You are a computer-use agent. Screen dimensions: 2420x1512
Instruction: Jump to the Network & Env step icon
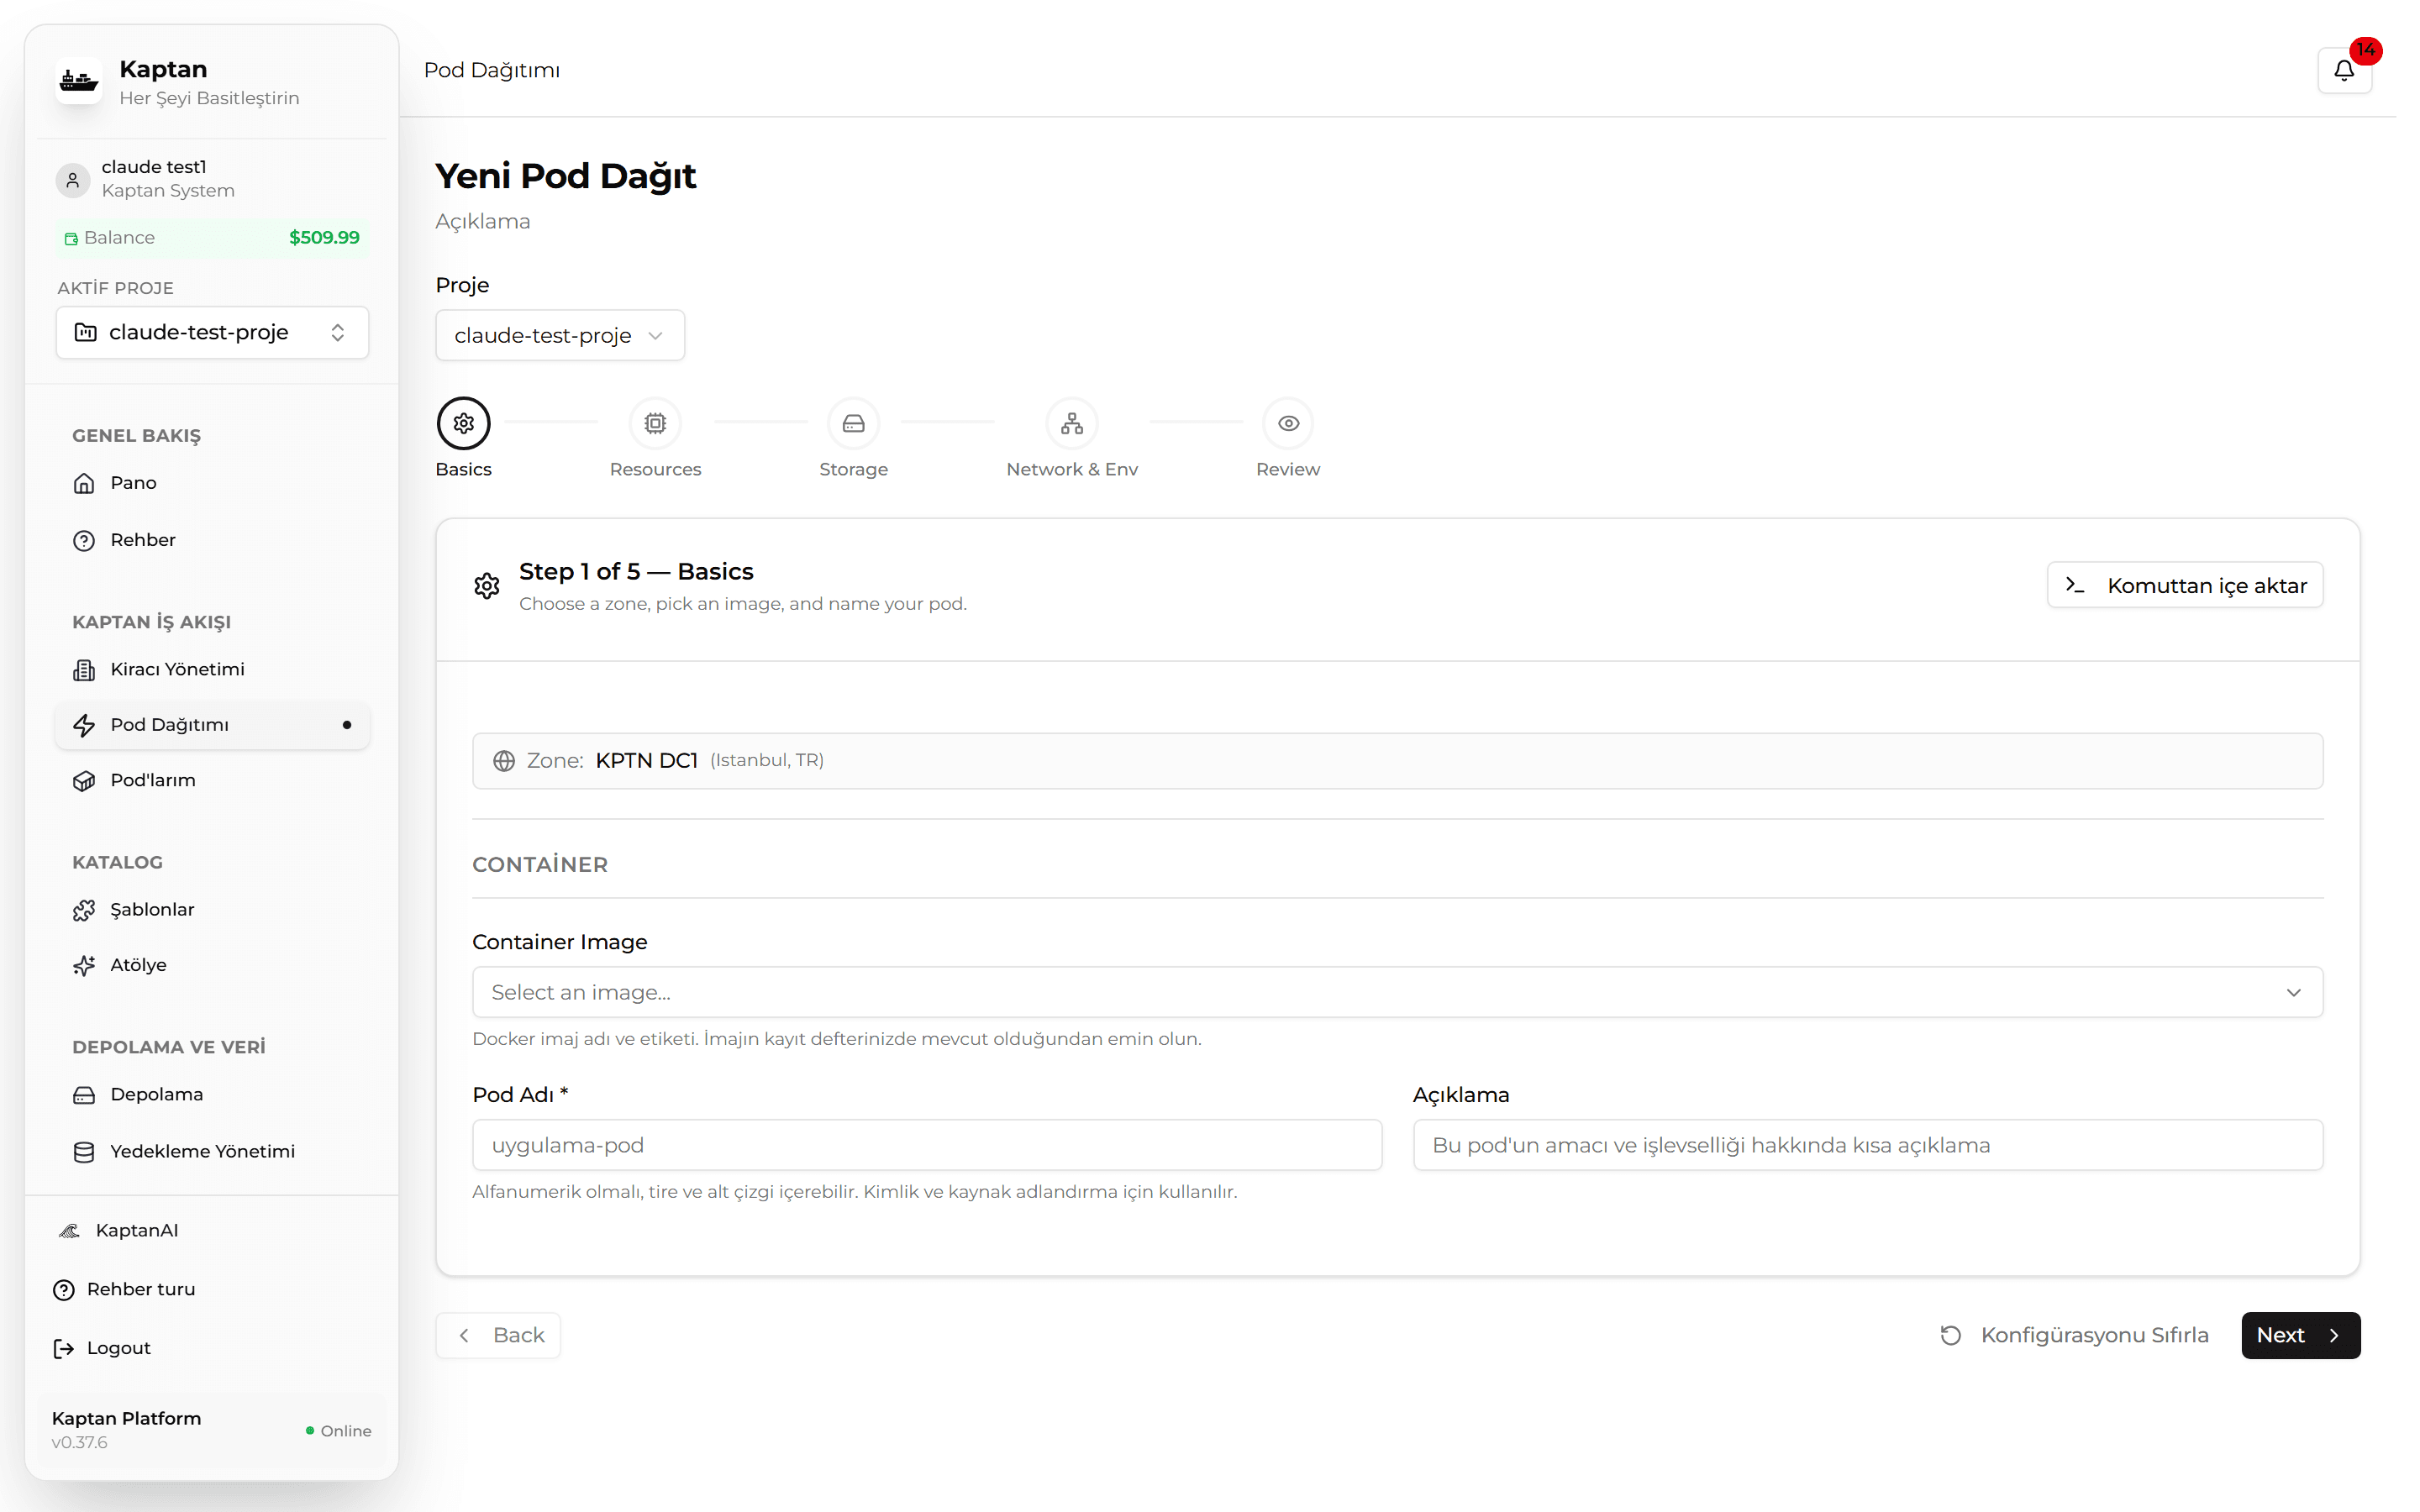point(1072,423)
